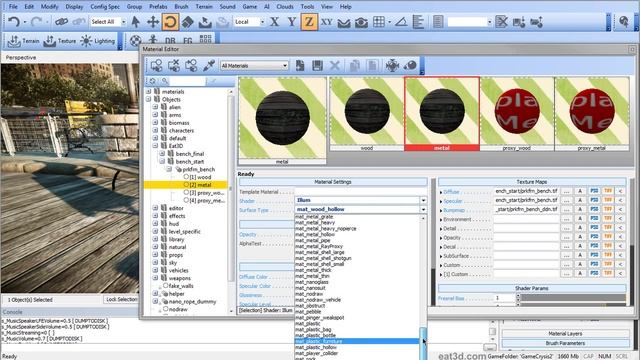Open the File menu
The height and width of the screenshot is (360, 640).
[x=13, y=7]
